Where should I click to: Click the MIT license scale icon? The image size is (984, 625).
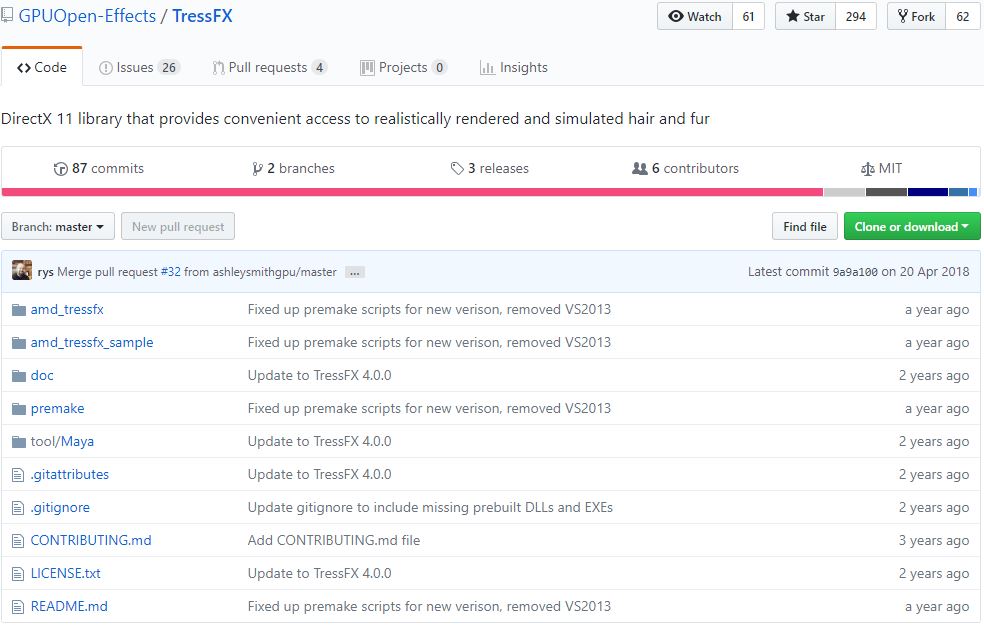pyautogui.click(x=867, y=169)
